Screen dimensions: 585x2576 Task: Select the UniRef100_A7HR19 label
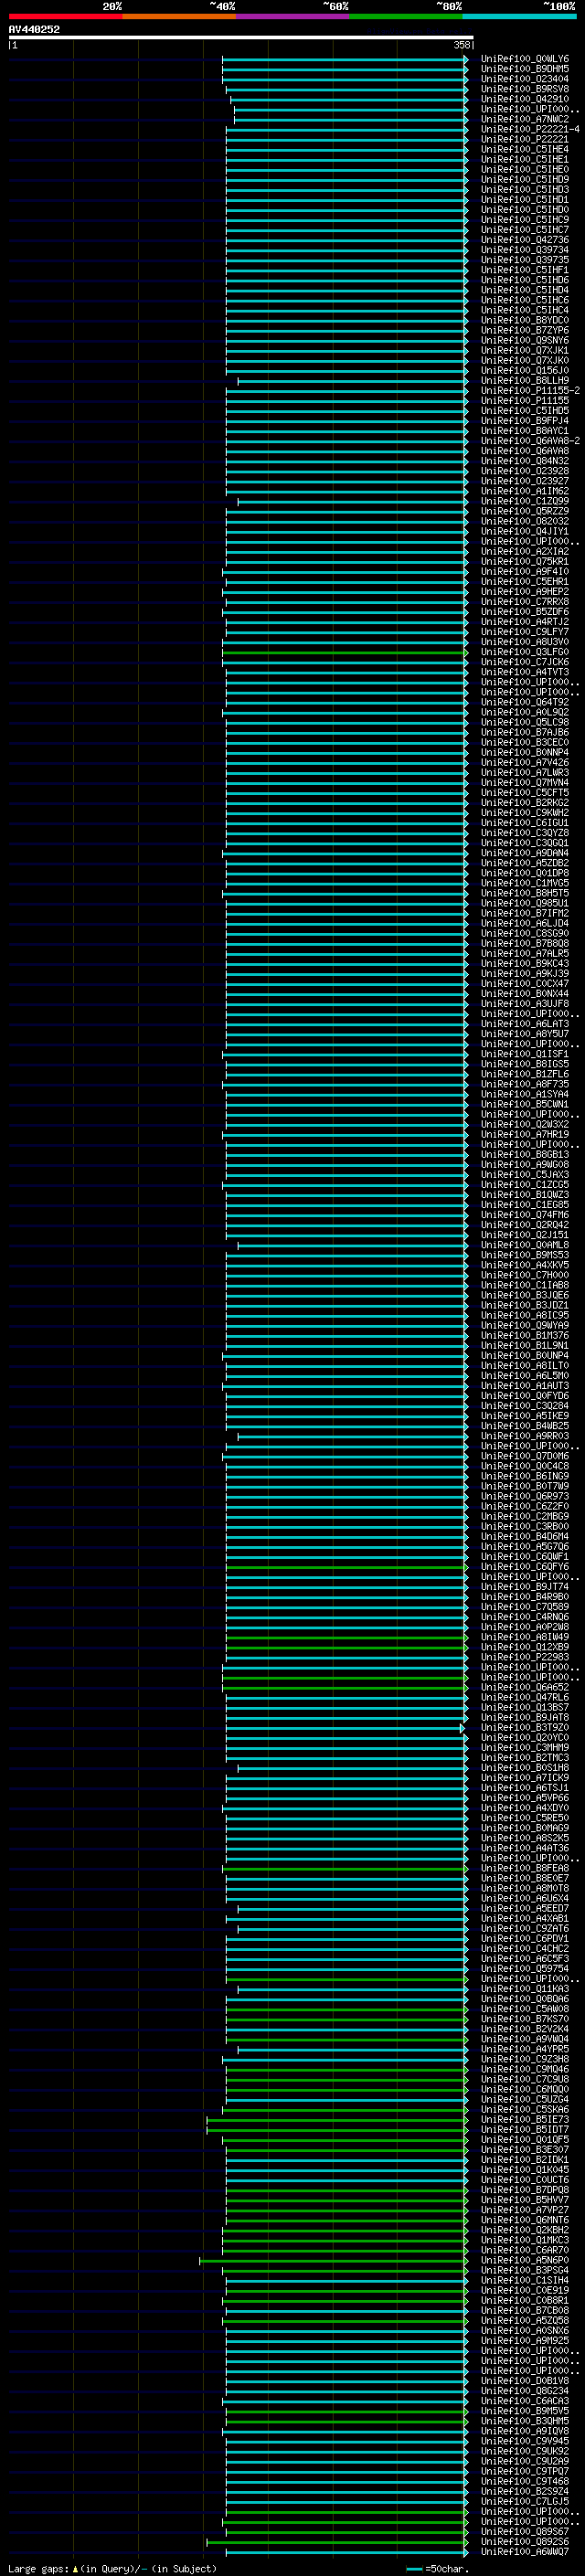pyautogui.click(x=525, y=1134)
